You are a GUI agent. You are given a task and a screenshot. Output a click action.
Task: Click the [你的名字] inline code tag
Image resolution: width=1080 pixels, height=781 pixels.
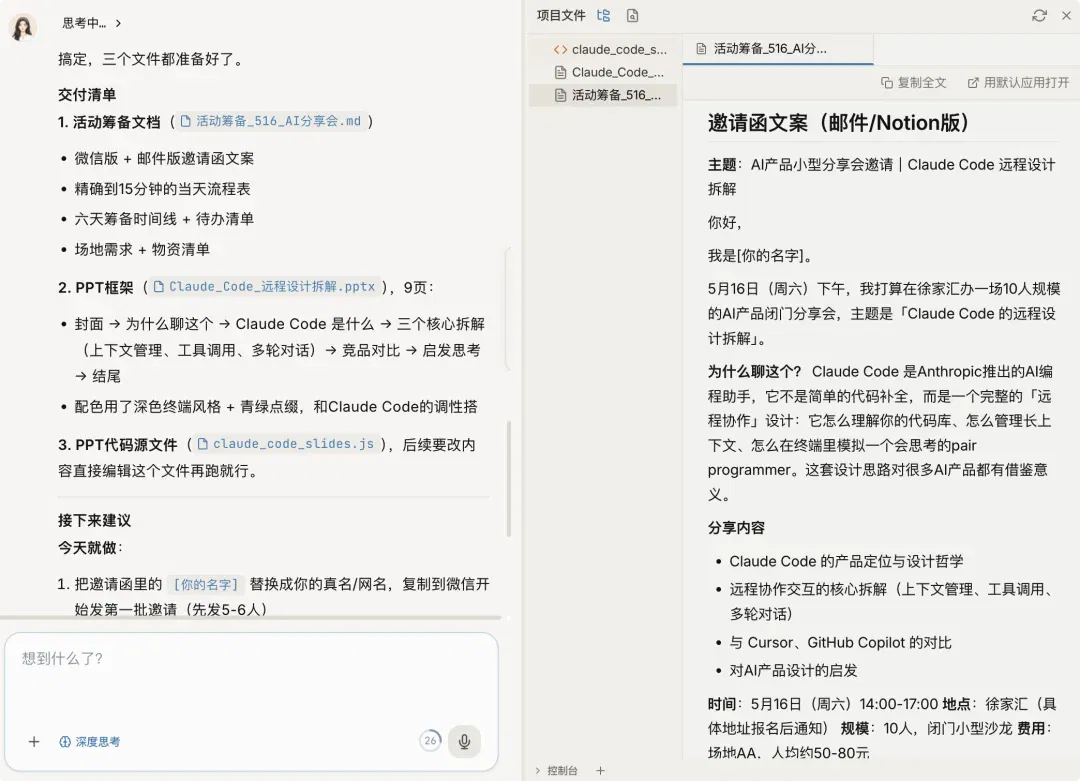coord(205,585)
